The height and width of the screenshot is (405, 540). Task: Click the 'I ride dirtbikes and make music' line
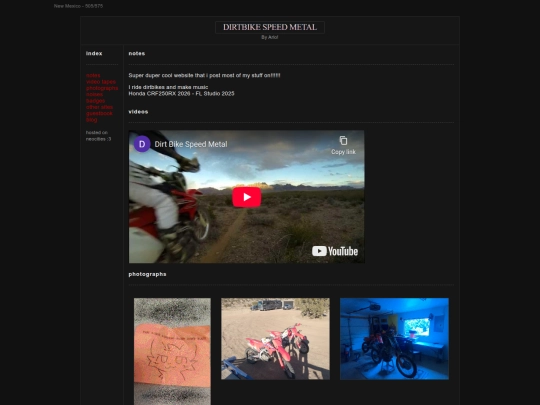click(x=168, y=87)
